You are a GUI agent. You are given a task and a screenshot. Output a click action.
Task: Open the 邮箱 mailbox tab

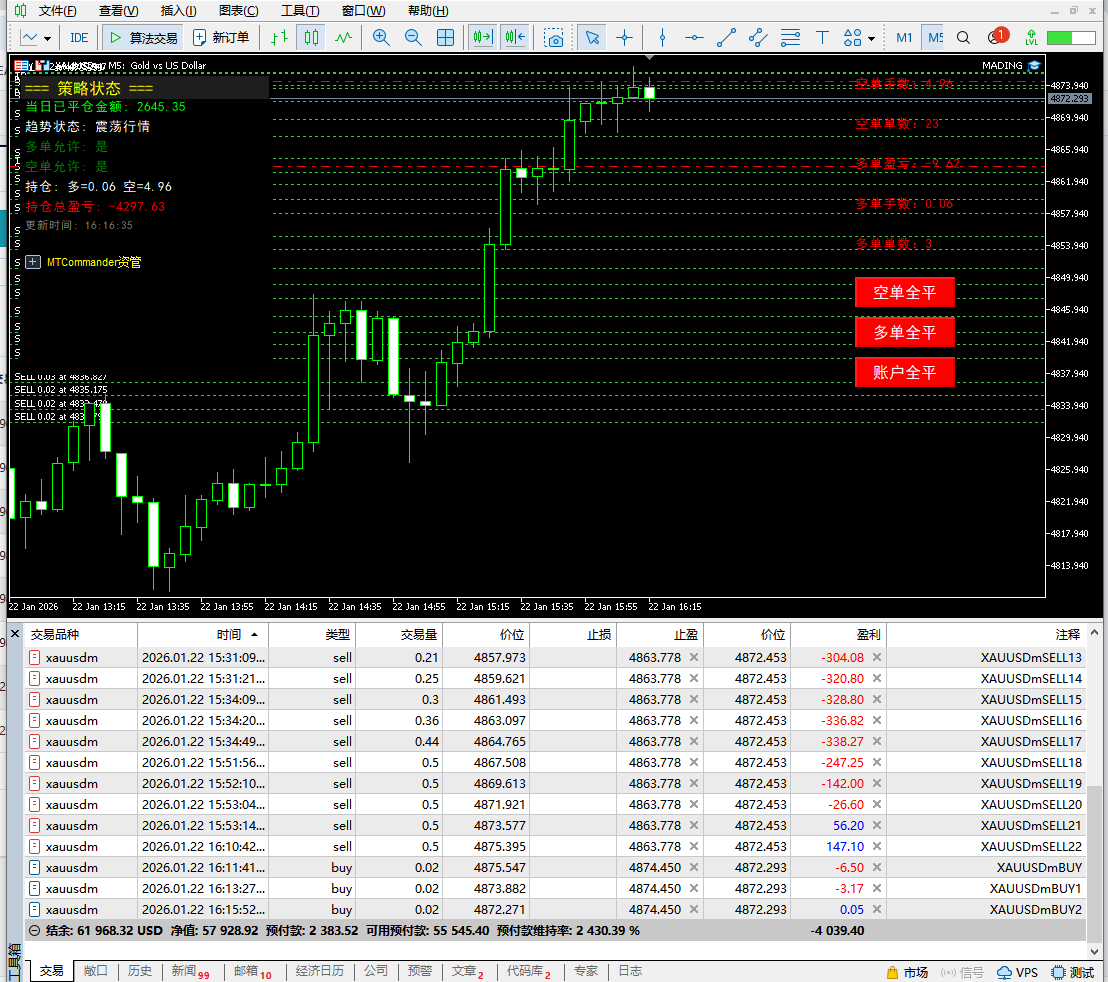tap(252, 971)
